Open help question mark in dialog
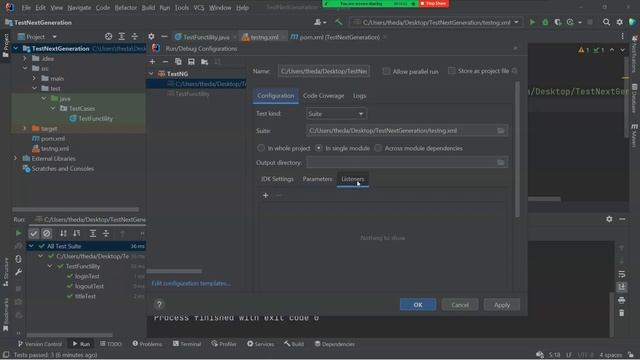Viewport: 640px width, 360px height. [159, 304]
